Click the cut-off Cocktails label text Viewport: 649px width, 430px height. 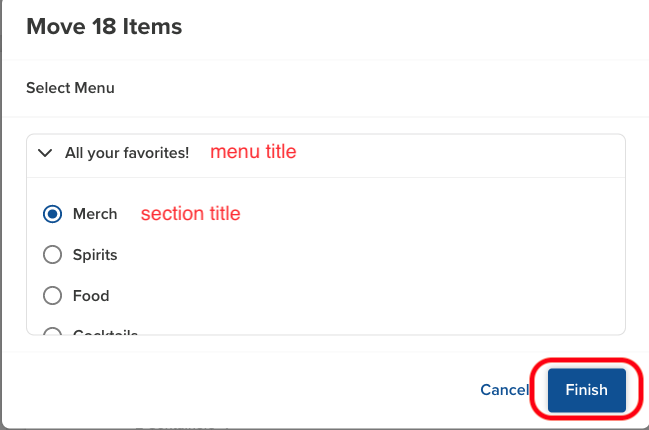106,332
